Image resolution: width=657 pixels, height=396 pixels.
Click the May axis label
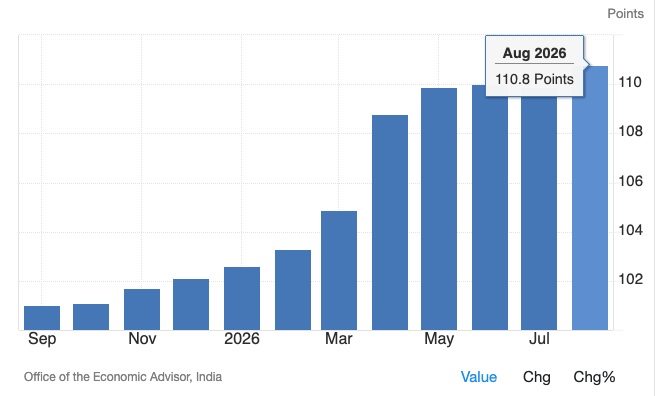439,339
